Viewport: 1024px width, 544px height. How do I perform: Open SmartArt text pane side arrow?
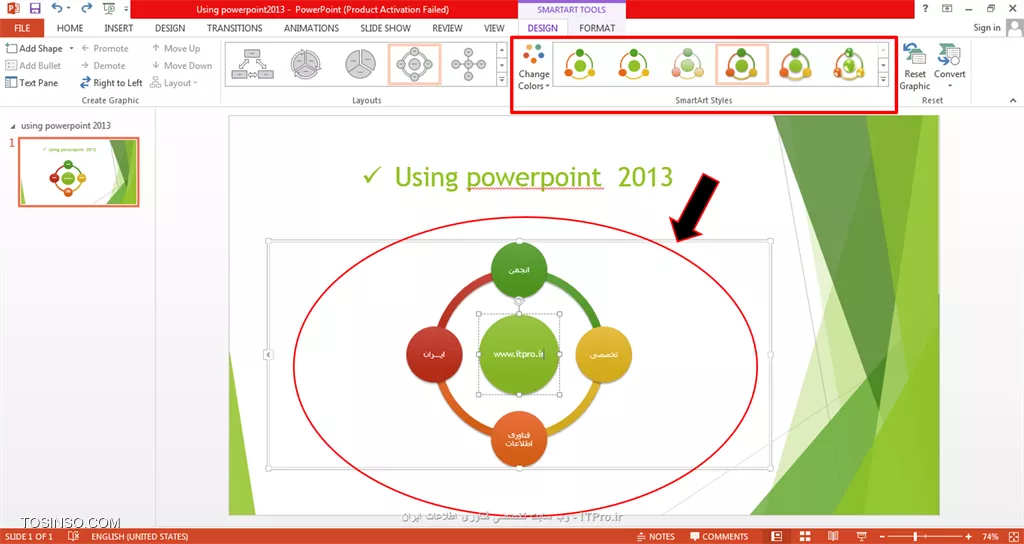[268, 355]
